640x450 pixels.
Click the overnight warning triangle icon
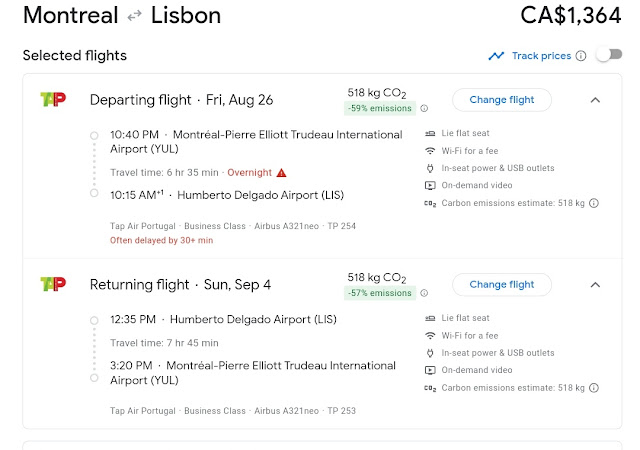pos(282,173)
